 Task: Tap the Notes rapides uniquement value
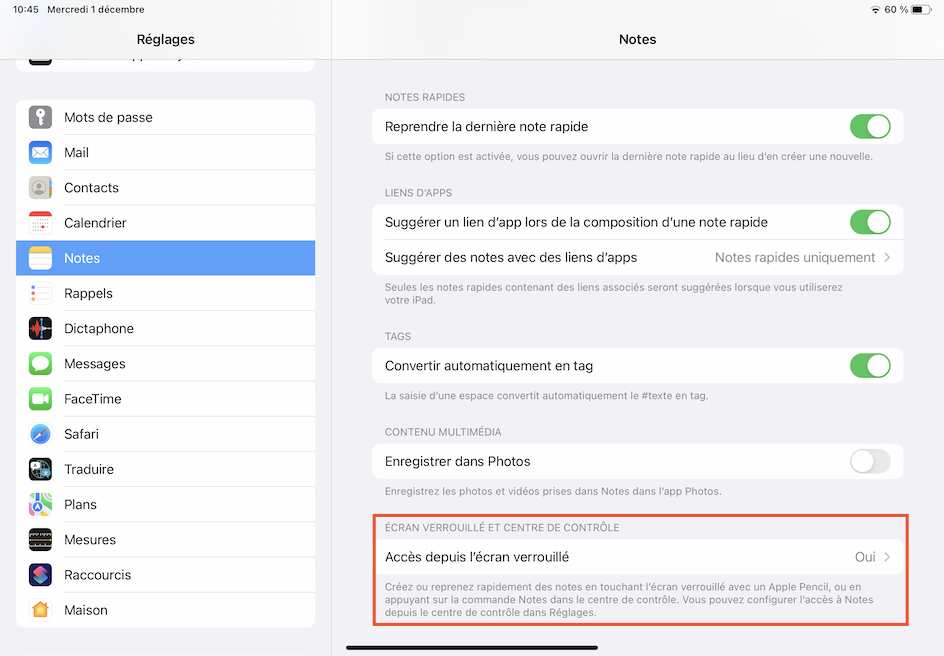(795, 257)
